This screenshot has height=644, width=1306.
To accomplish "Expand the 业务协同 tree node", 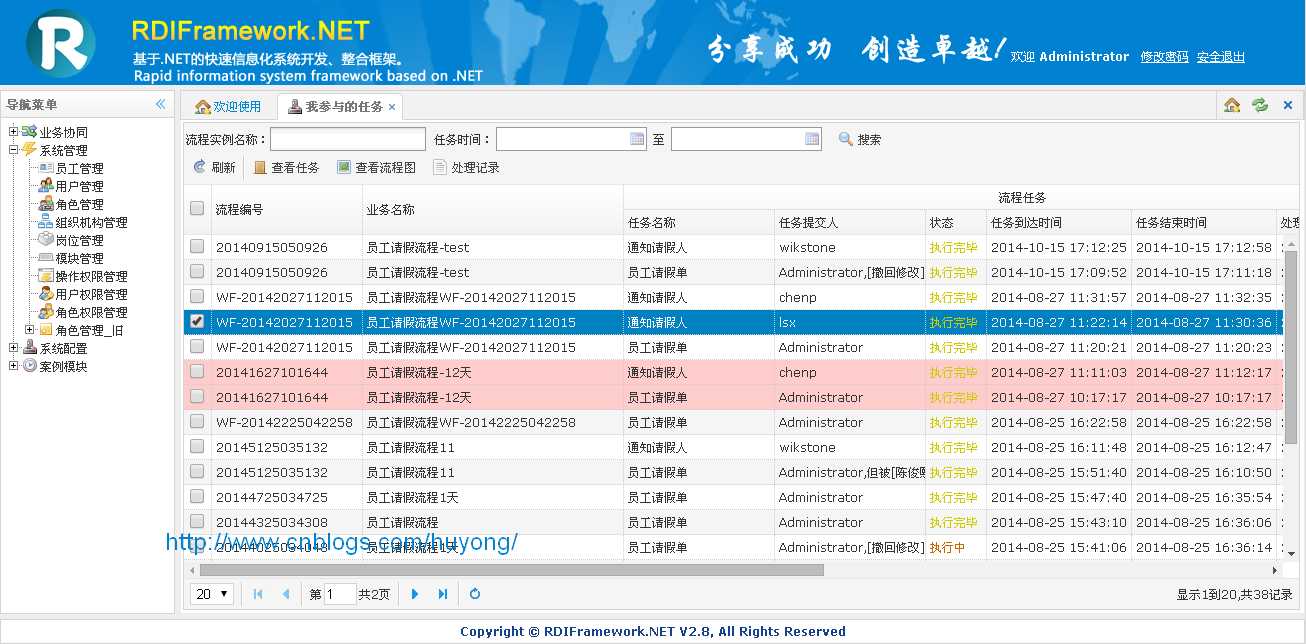I will tap(13, 132).
